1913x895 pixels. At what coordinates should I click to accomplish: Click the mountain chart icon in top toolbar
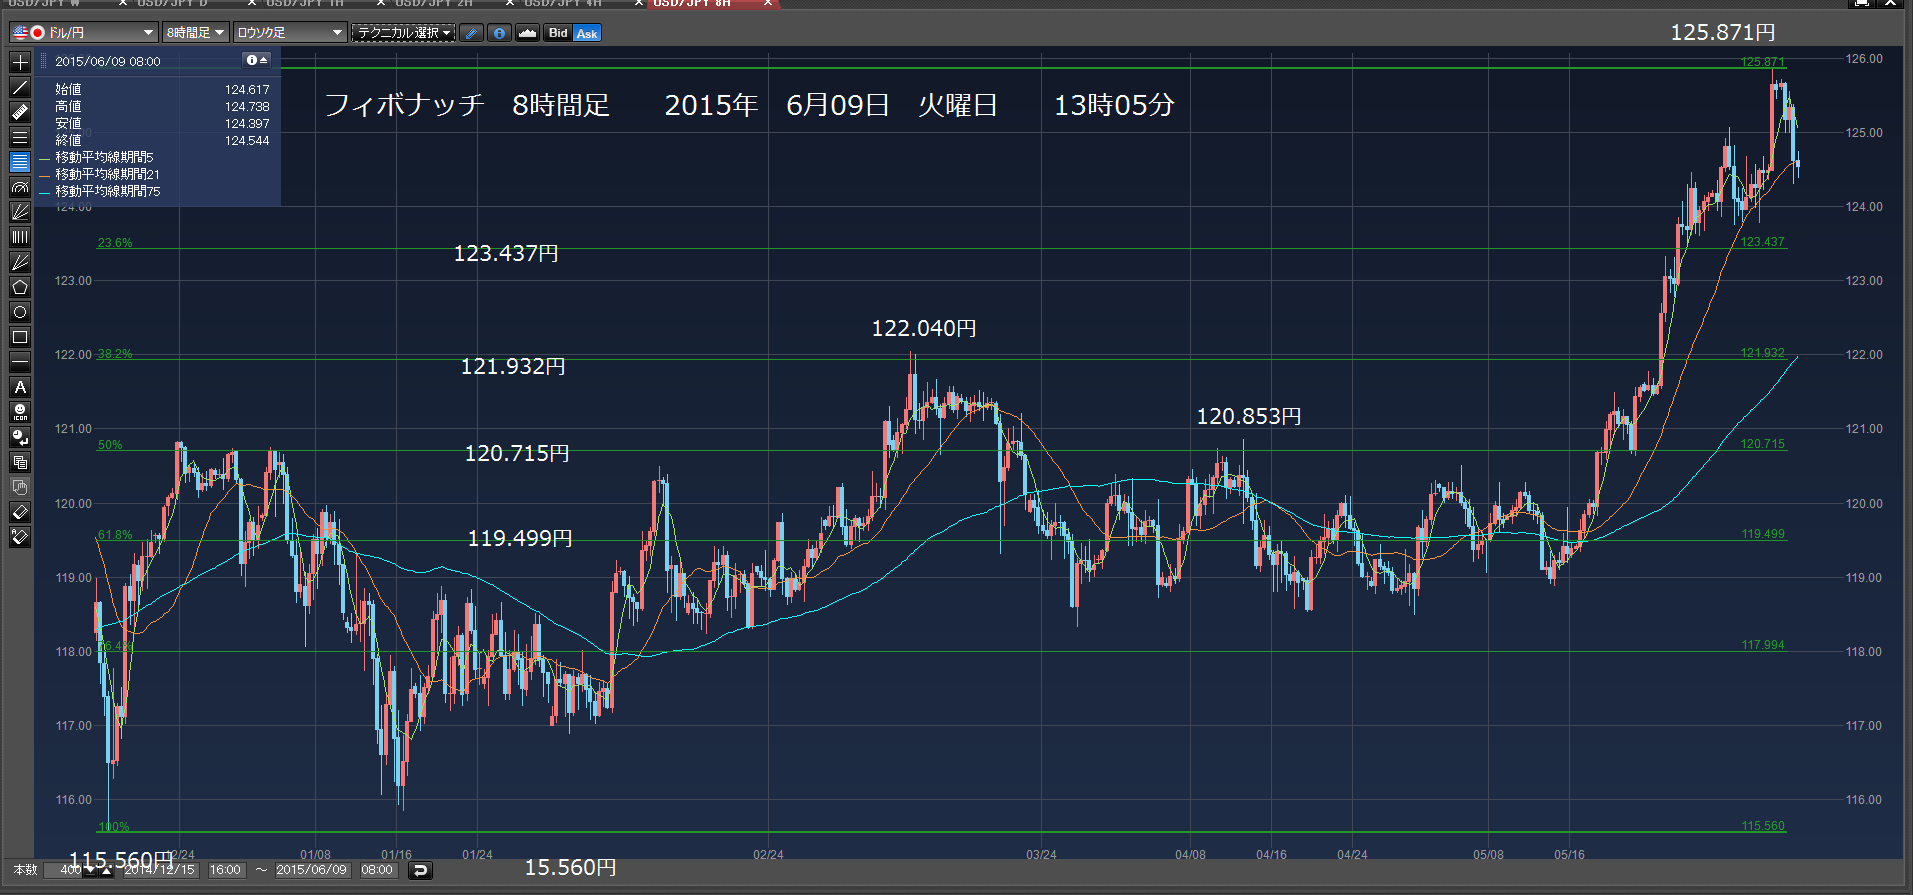click(527, 33)
